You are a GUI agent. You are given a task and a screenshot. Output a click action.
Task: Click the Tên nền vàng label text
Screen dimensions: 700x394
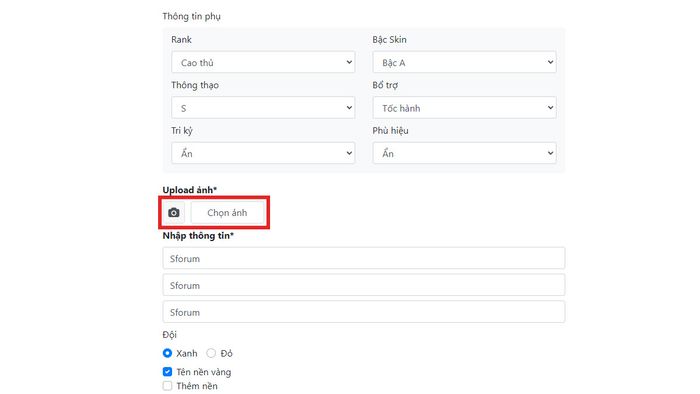tap(204, 372)
